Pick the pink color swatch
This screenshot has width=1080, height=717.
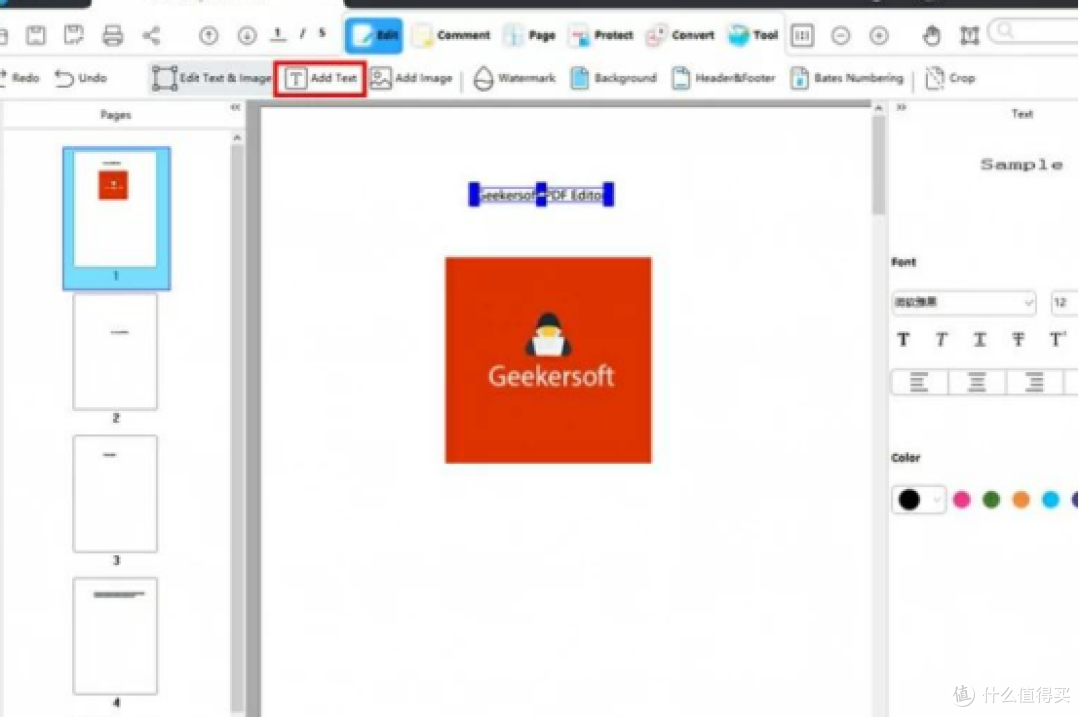962,499
